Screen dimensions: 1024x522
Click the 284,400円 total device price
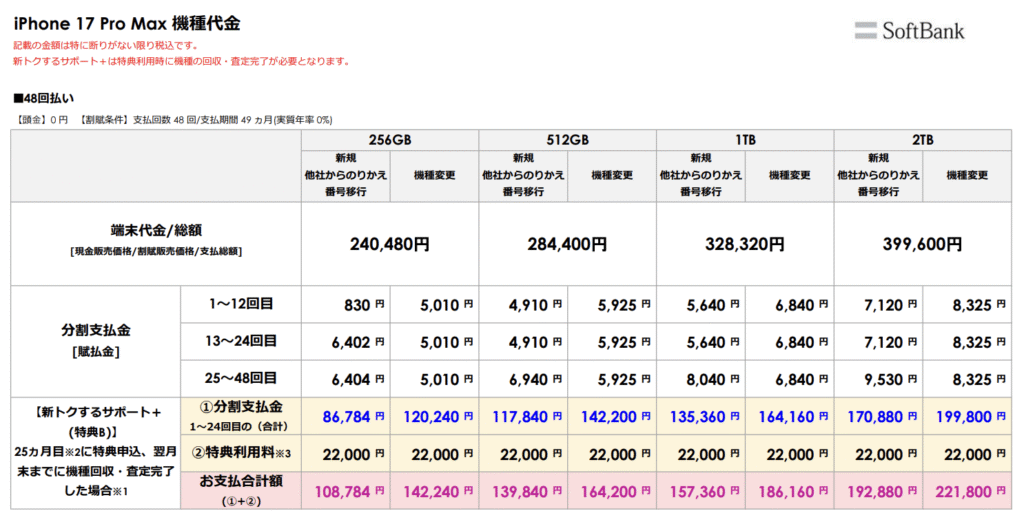tap(567, 243)
